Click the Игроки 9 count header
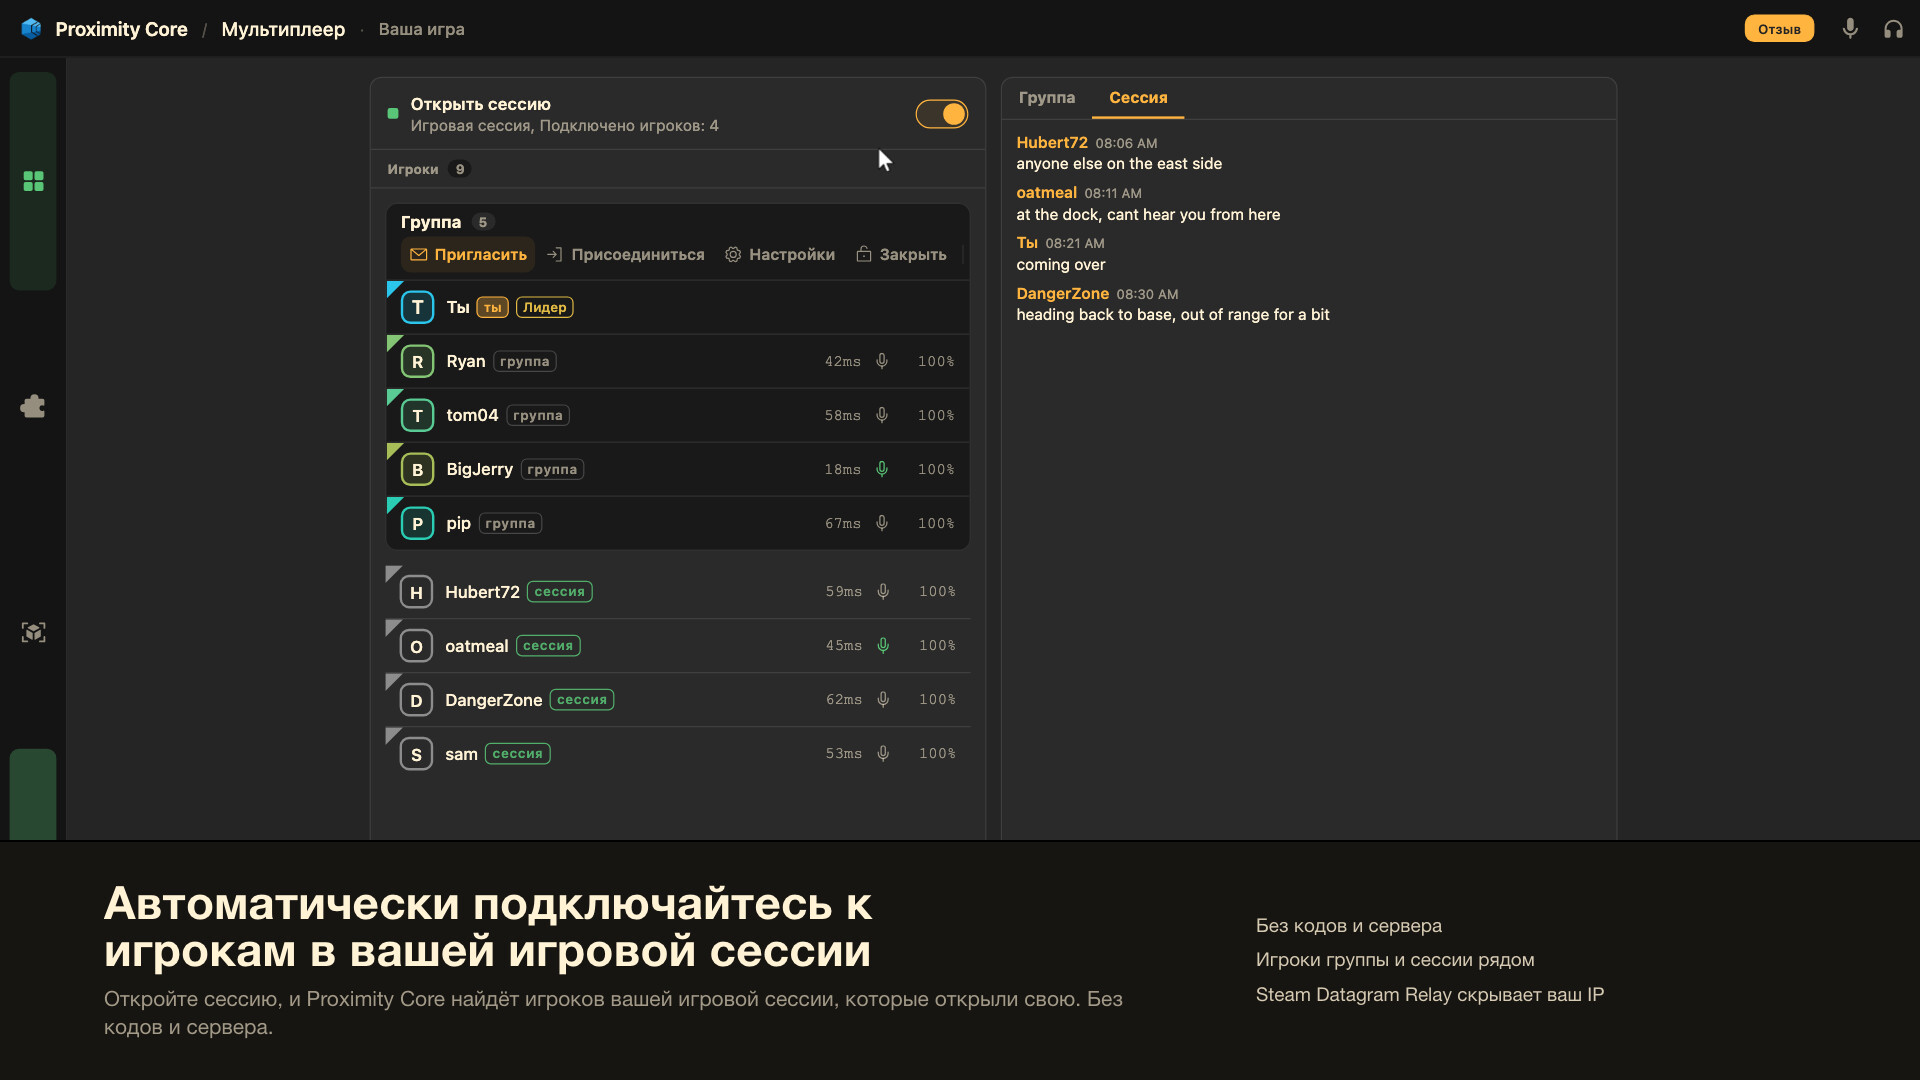The width and height of the screenshot is (1920, 1080). [x=428, y=169]
